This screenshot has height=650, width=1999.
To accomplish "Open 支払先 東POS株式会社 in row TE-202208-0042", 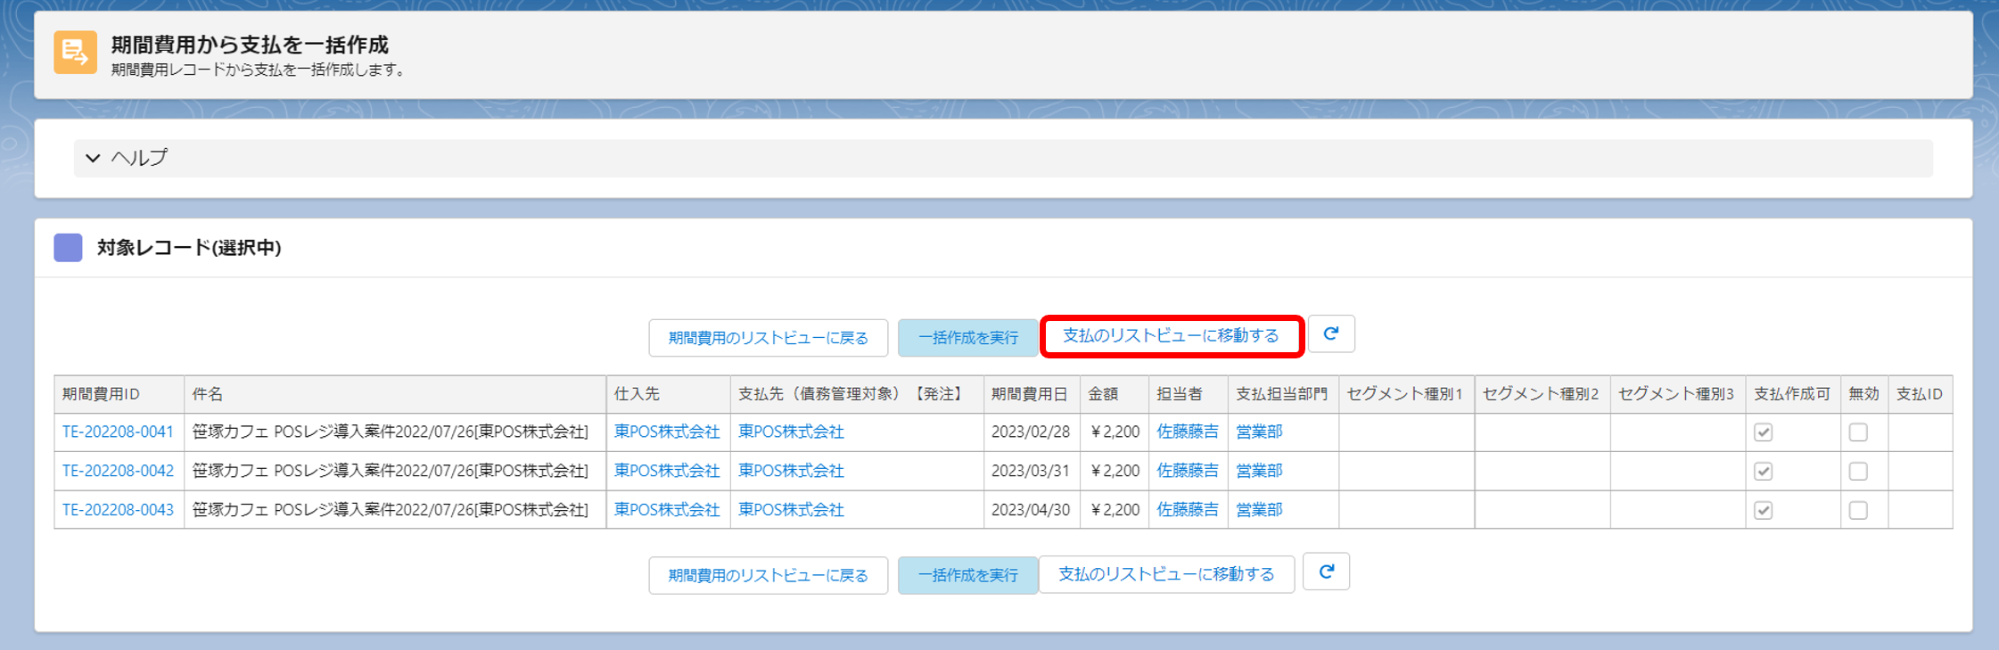I will [x=791, y=471].
